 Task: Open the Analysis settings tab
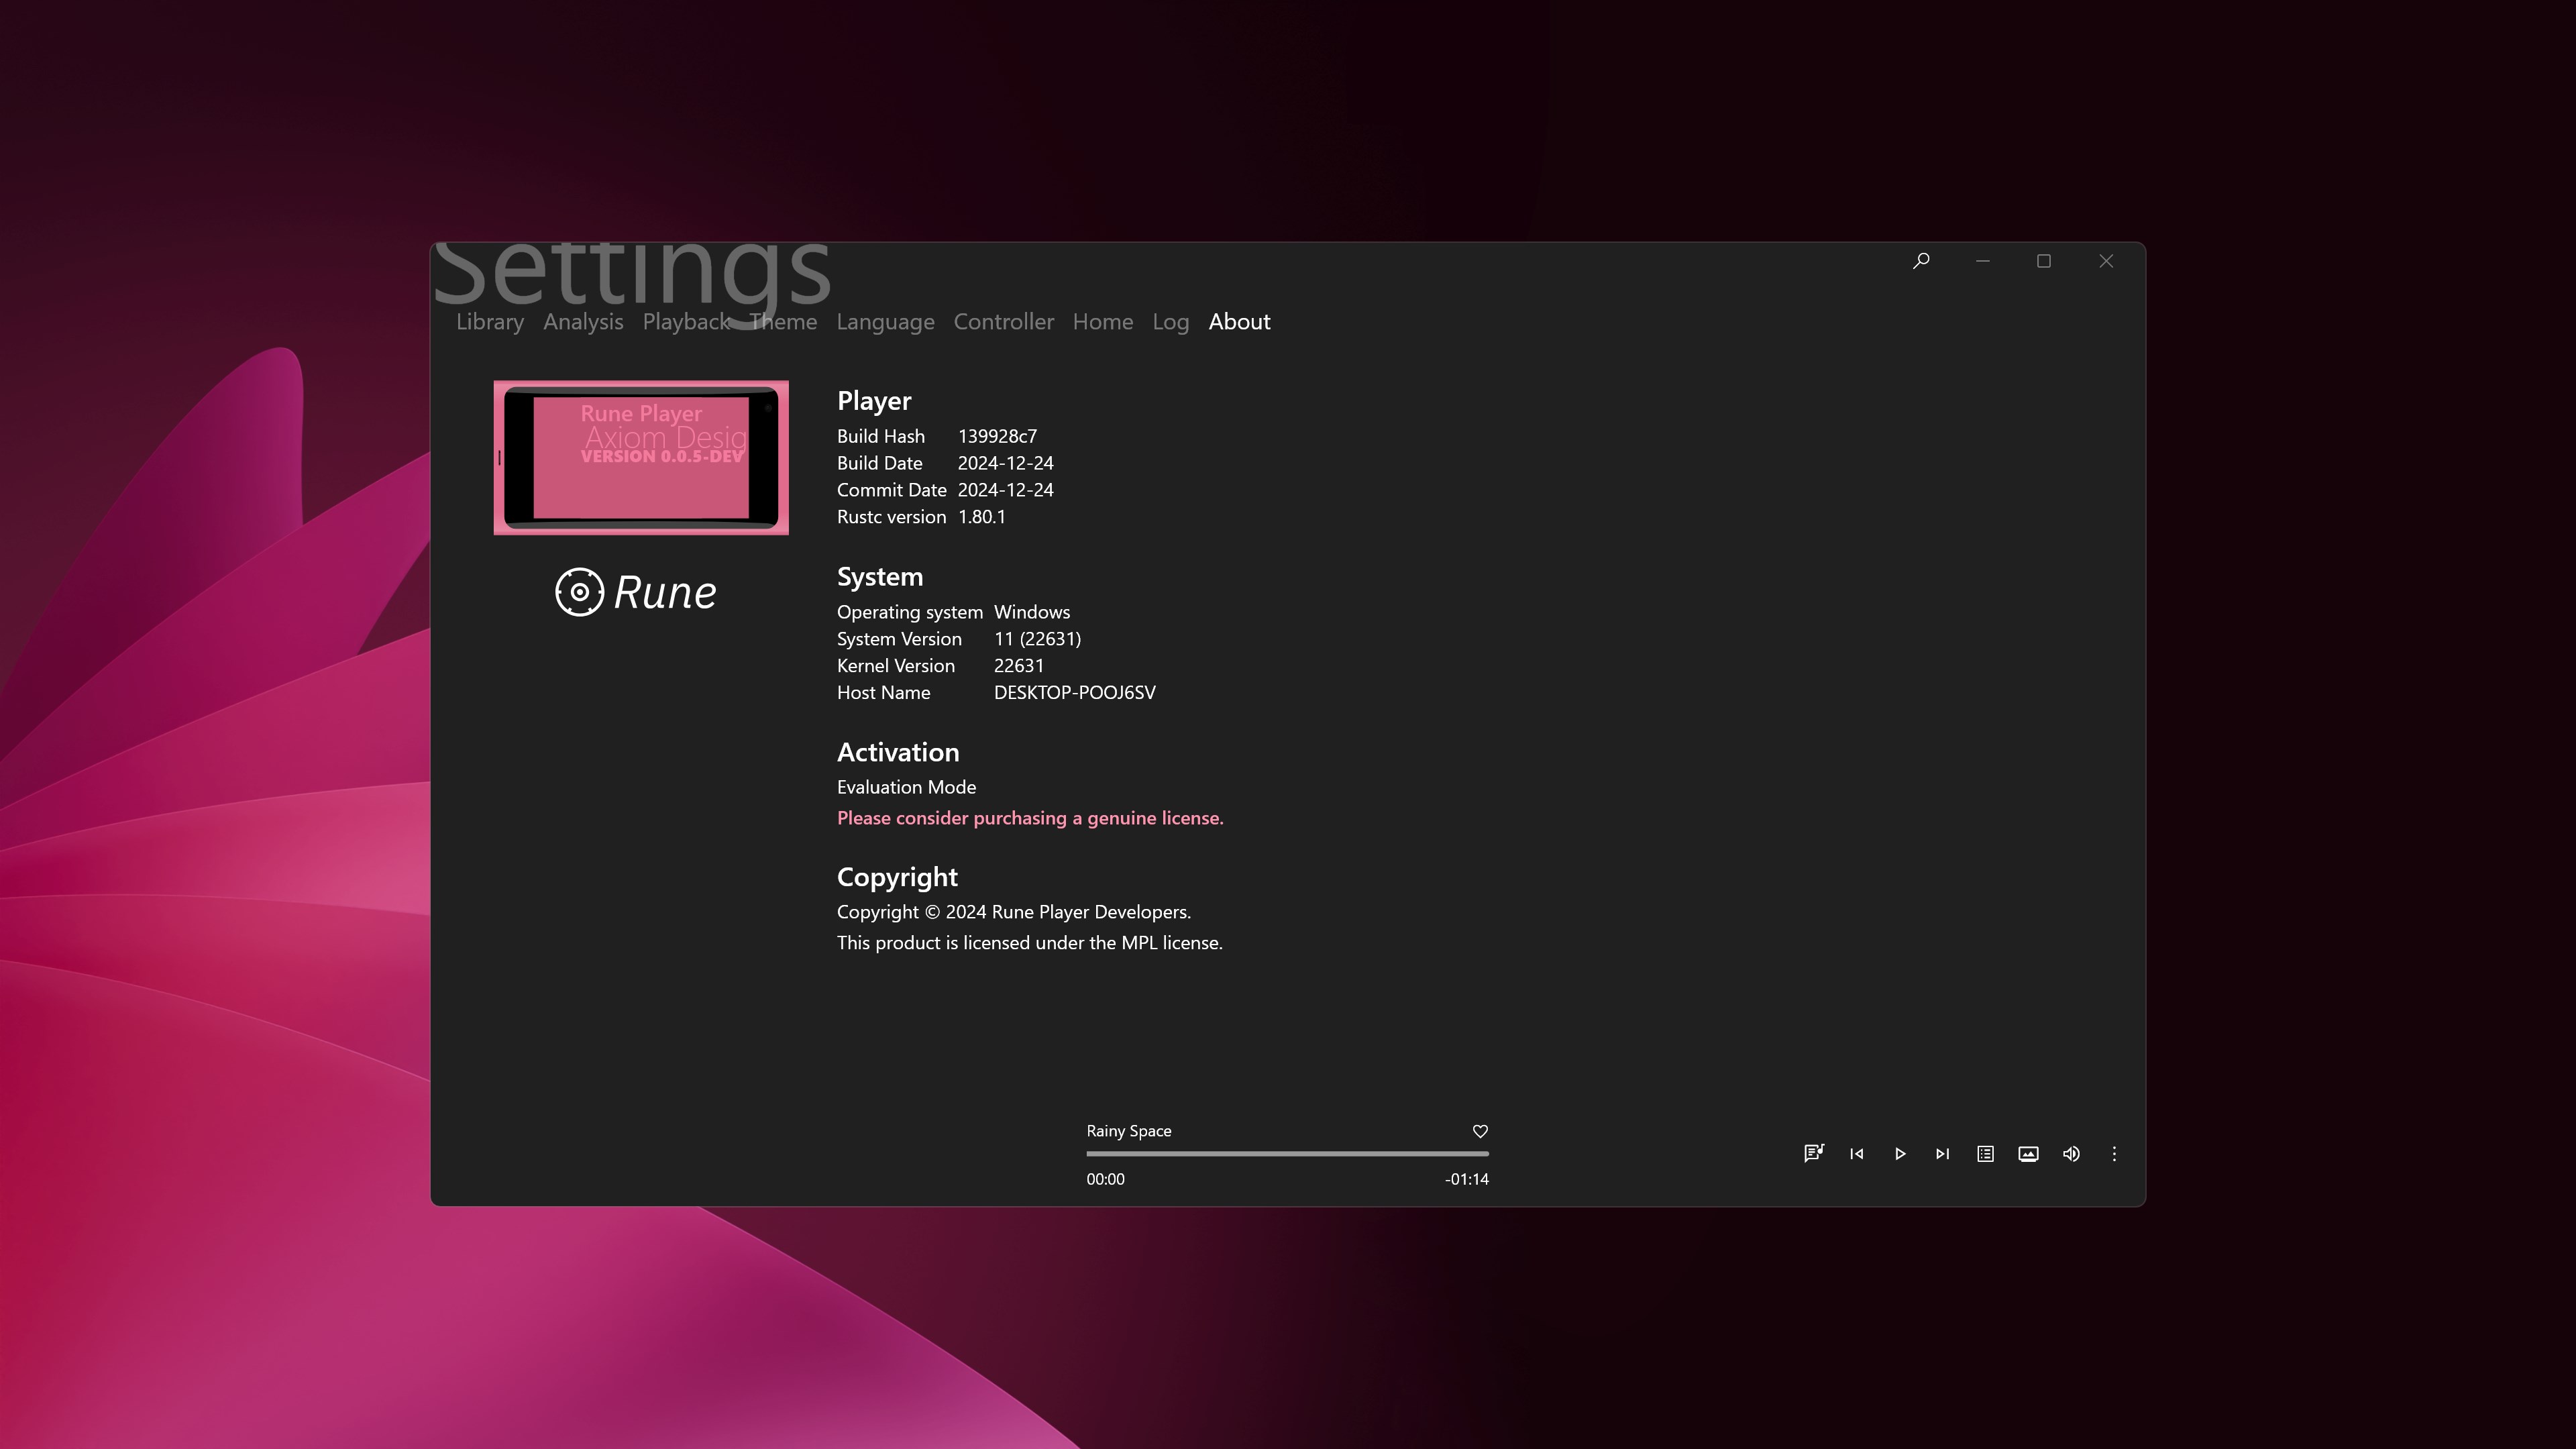point(583,322)
